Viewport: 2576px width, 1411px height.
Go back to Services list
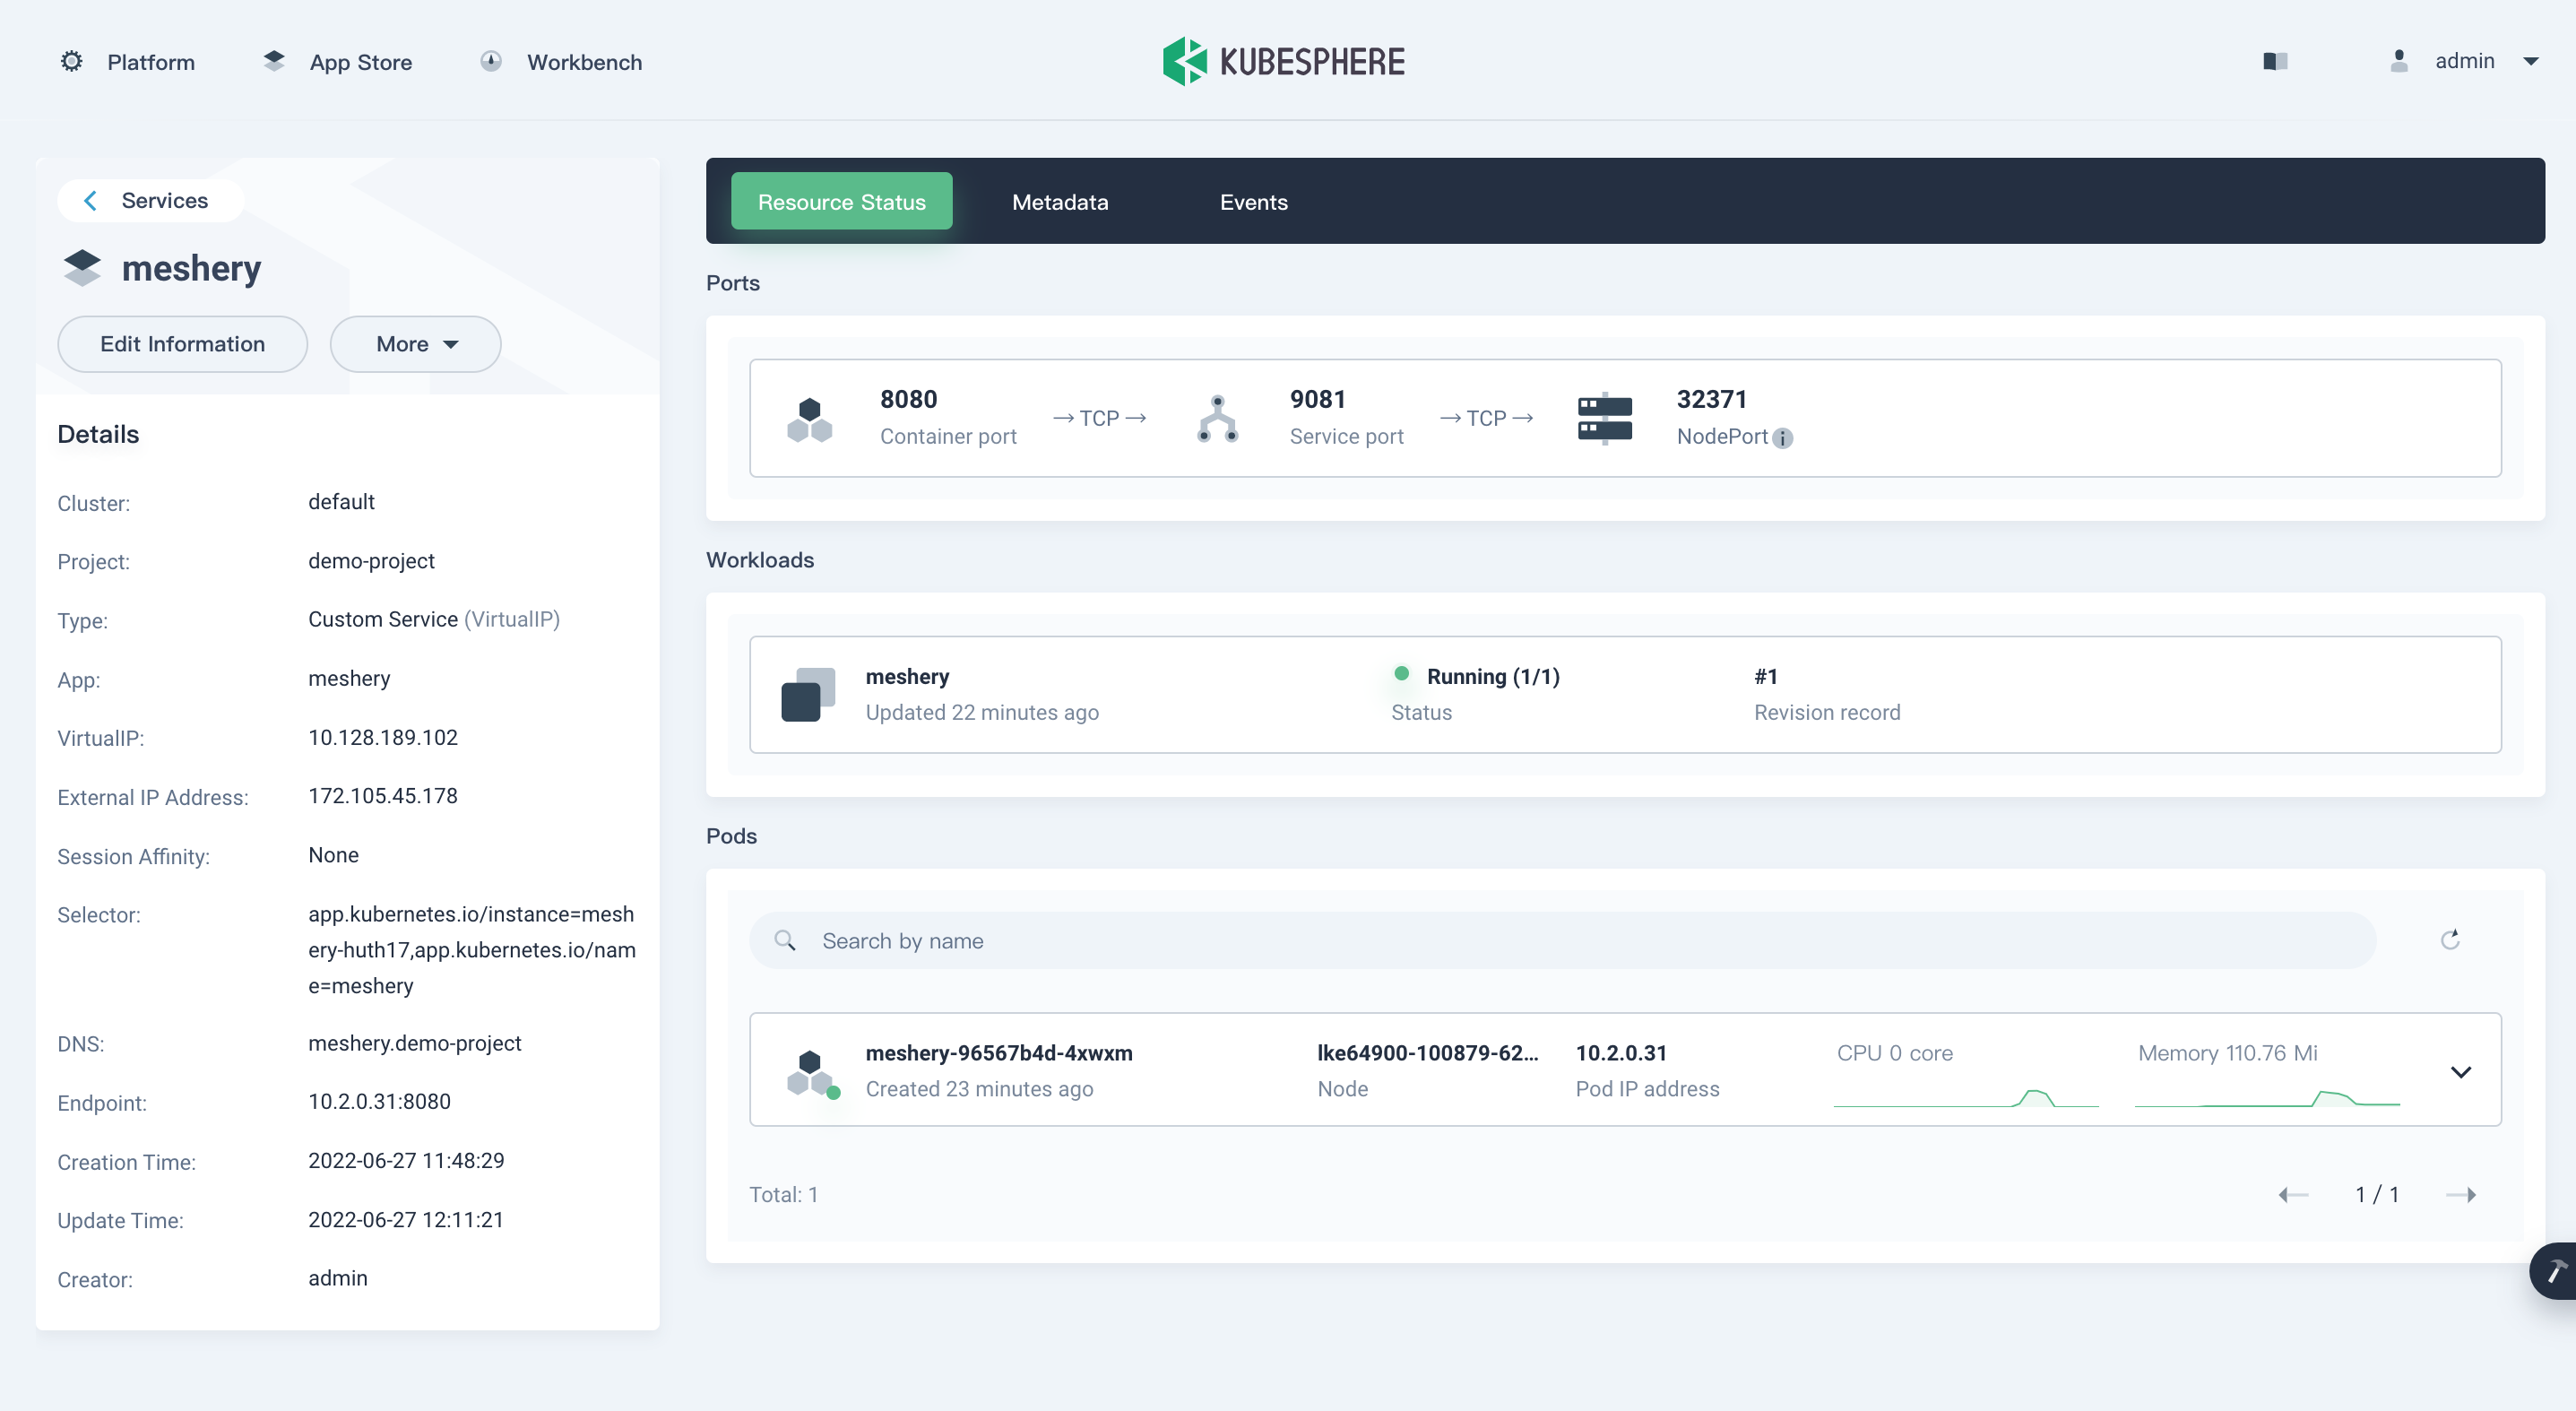tap(150, 200)
